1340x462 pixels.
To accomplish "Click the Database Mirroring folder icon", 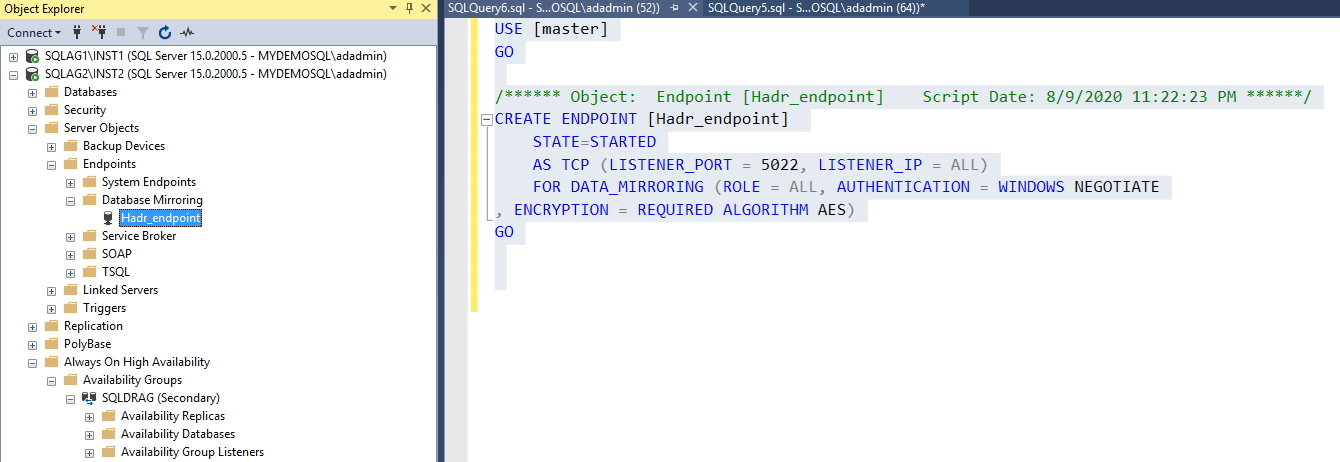I will (x=89, y=200).
